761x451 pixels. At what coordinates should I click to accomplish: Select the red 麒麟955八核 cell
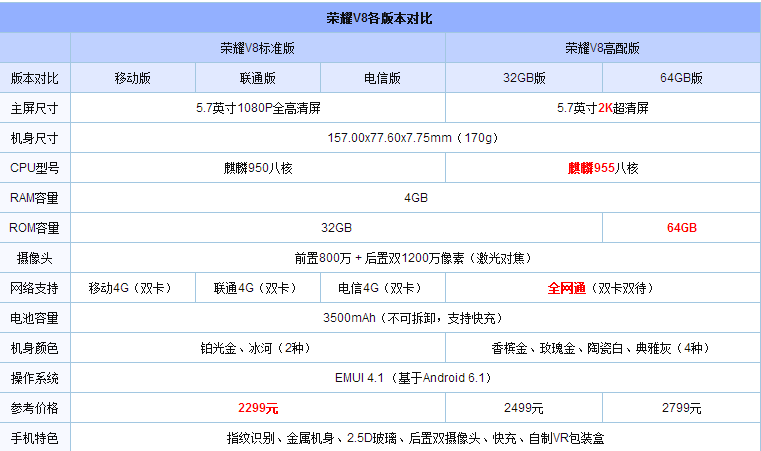click(x=602, y=168)
